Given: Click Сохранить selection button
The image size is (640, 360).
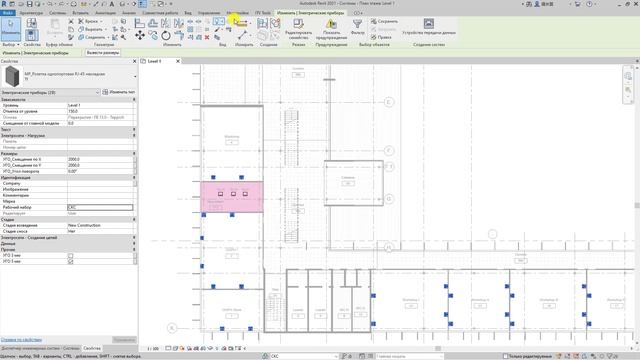Looking at the screenshot, I should pyautogui.click(x=384, y=21).
